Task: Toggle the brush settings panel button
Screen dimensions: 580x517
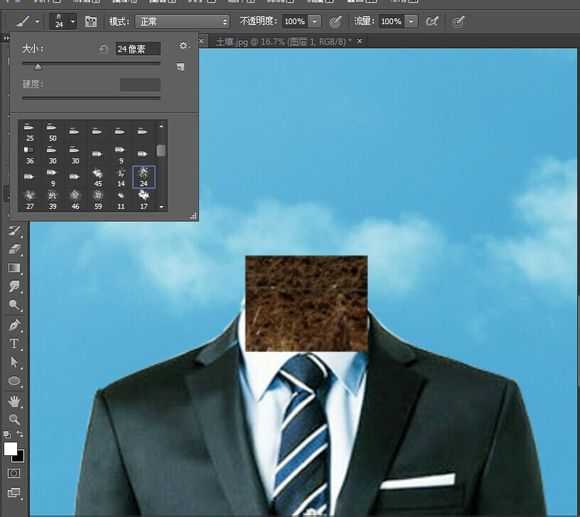Action: coord(91,21)
